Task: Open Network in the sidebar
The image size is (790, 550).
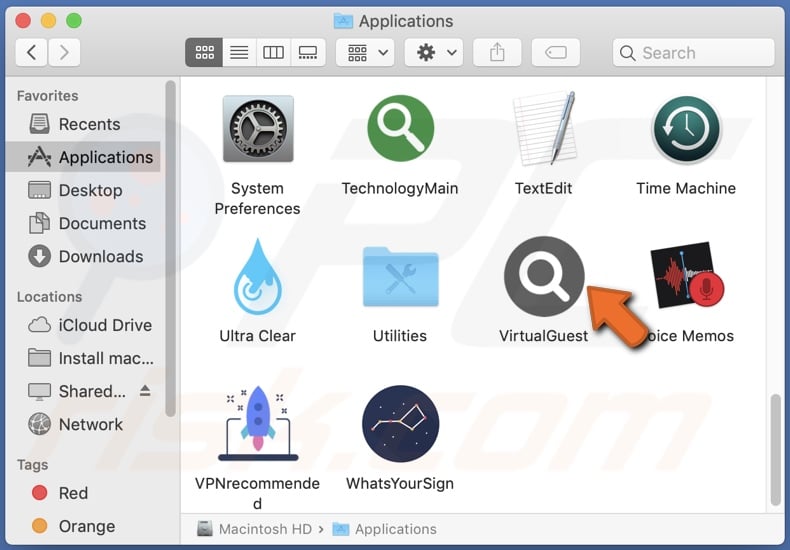Action: [x=83, y=425]
